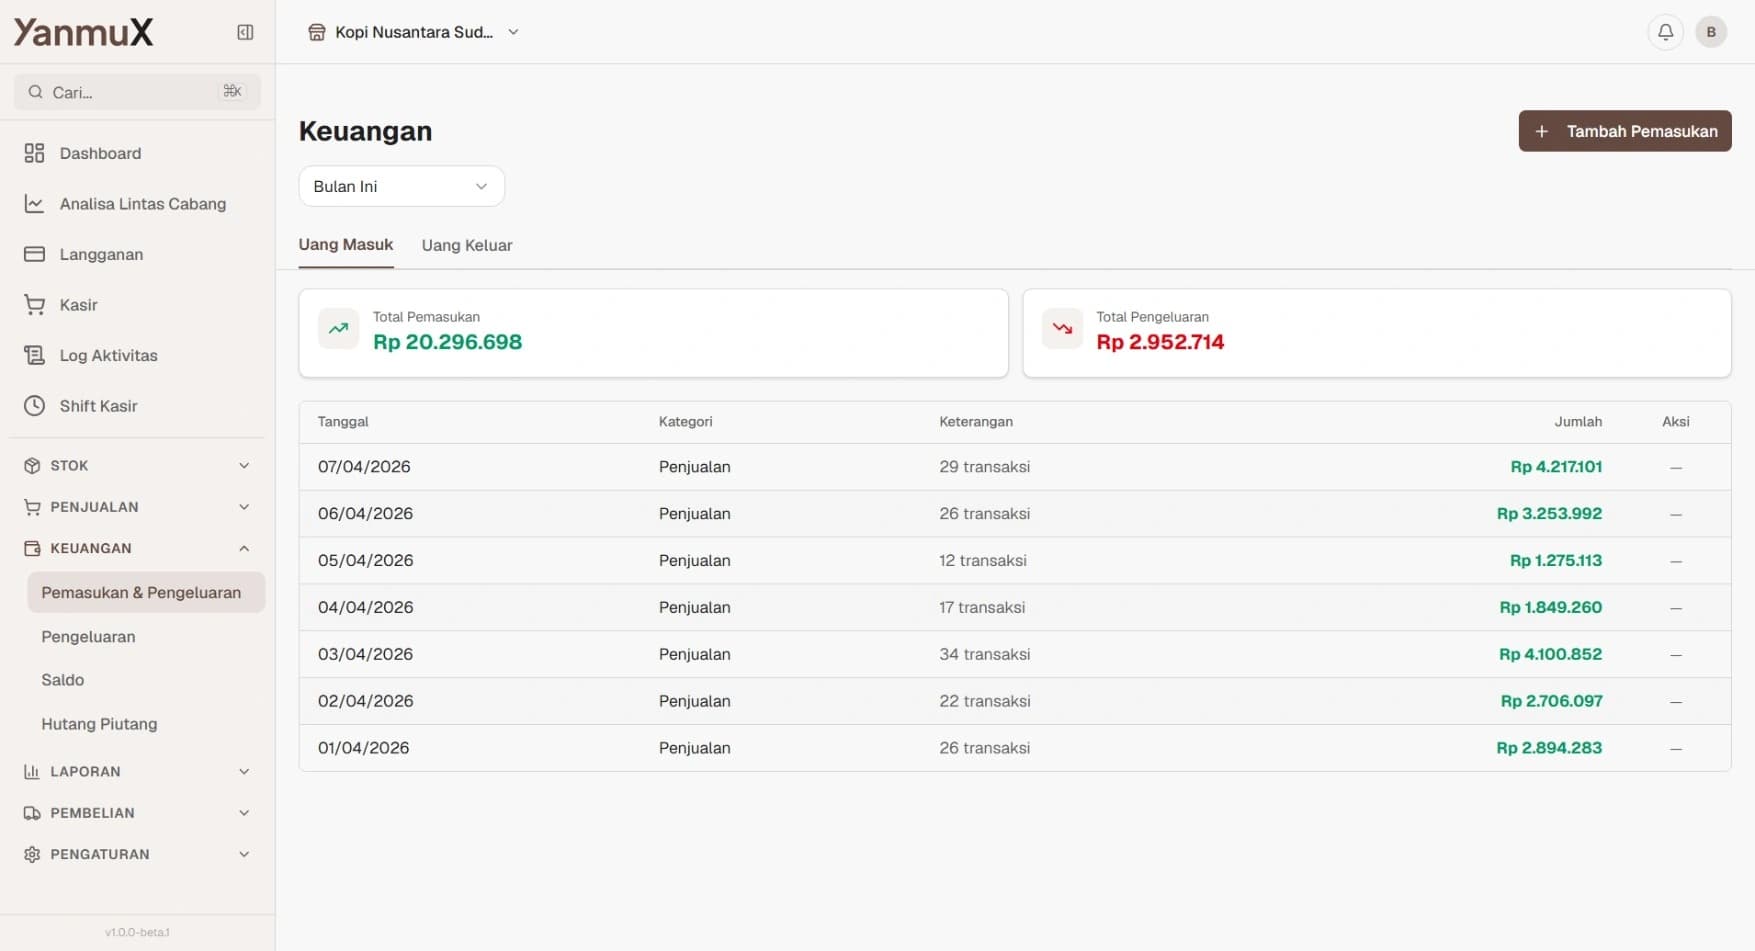The height and width of the screenshot is (951, 1755).
Task: Open Kasir via the shopping cart icon
Action: coord(35,305)
